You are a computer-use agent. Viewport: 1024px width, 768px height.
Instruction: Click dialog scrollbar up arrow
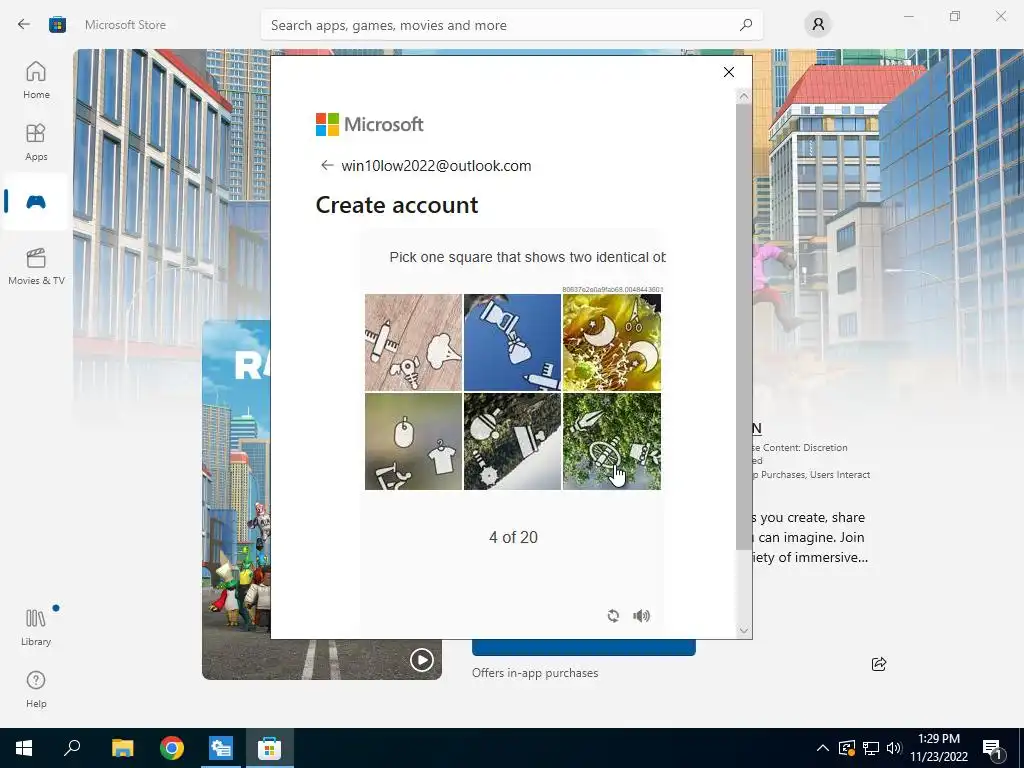pyautogui.click(x=743, y=96)
